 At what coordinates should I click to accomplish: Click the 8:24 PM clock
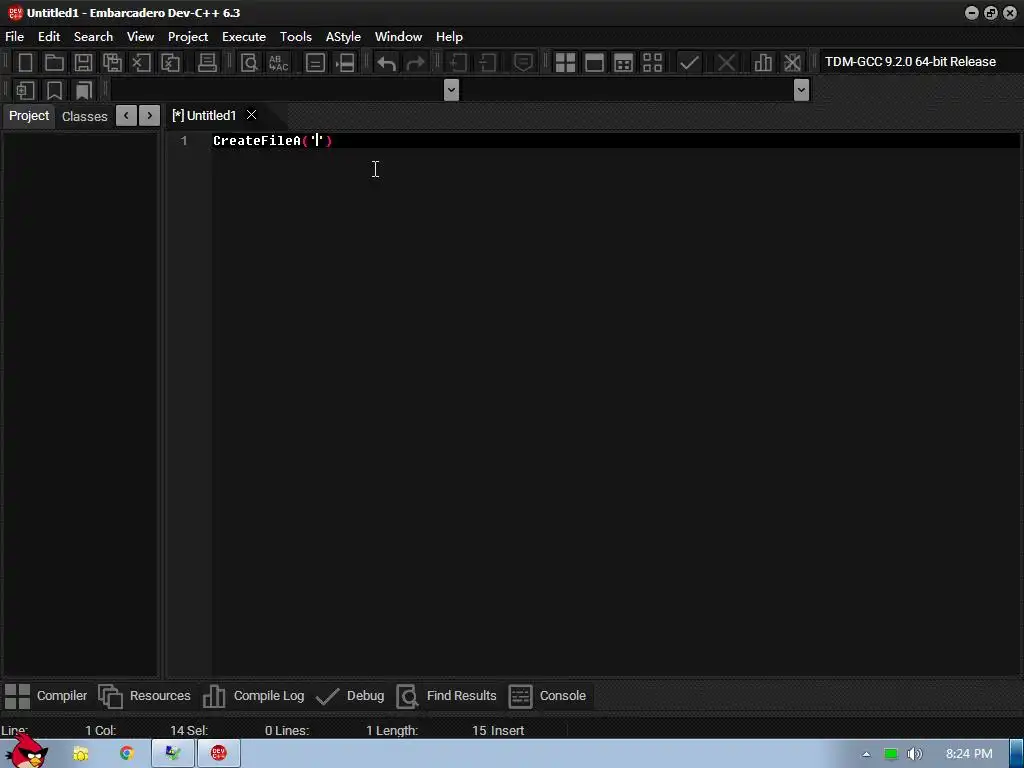[x=969, y=754]
